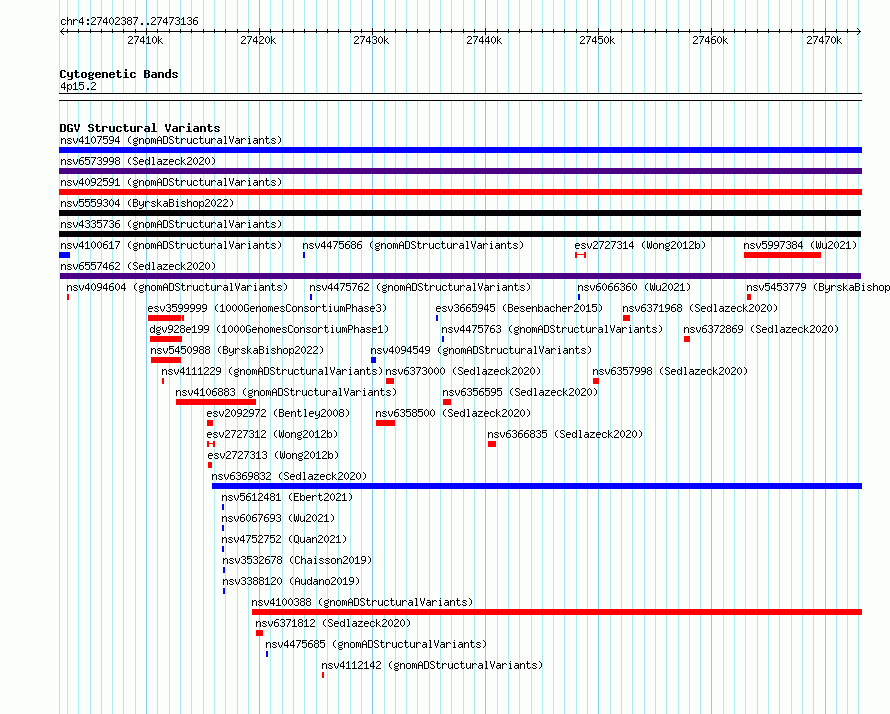This screenshot has width=890, height=714.
Task: Select nsv6366835 (Sedlazeck2020) label
Action: point(565,434)
